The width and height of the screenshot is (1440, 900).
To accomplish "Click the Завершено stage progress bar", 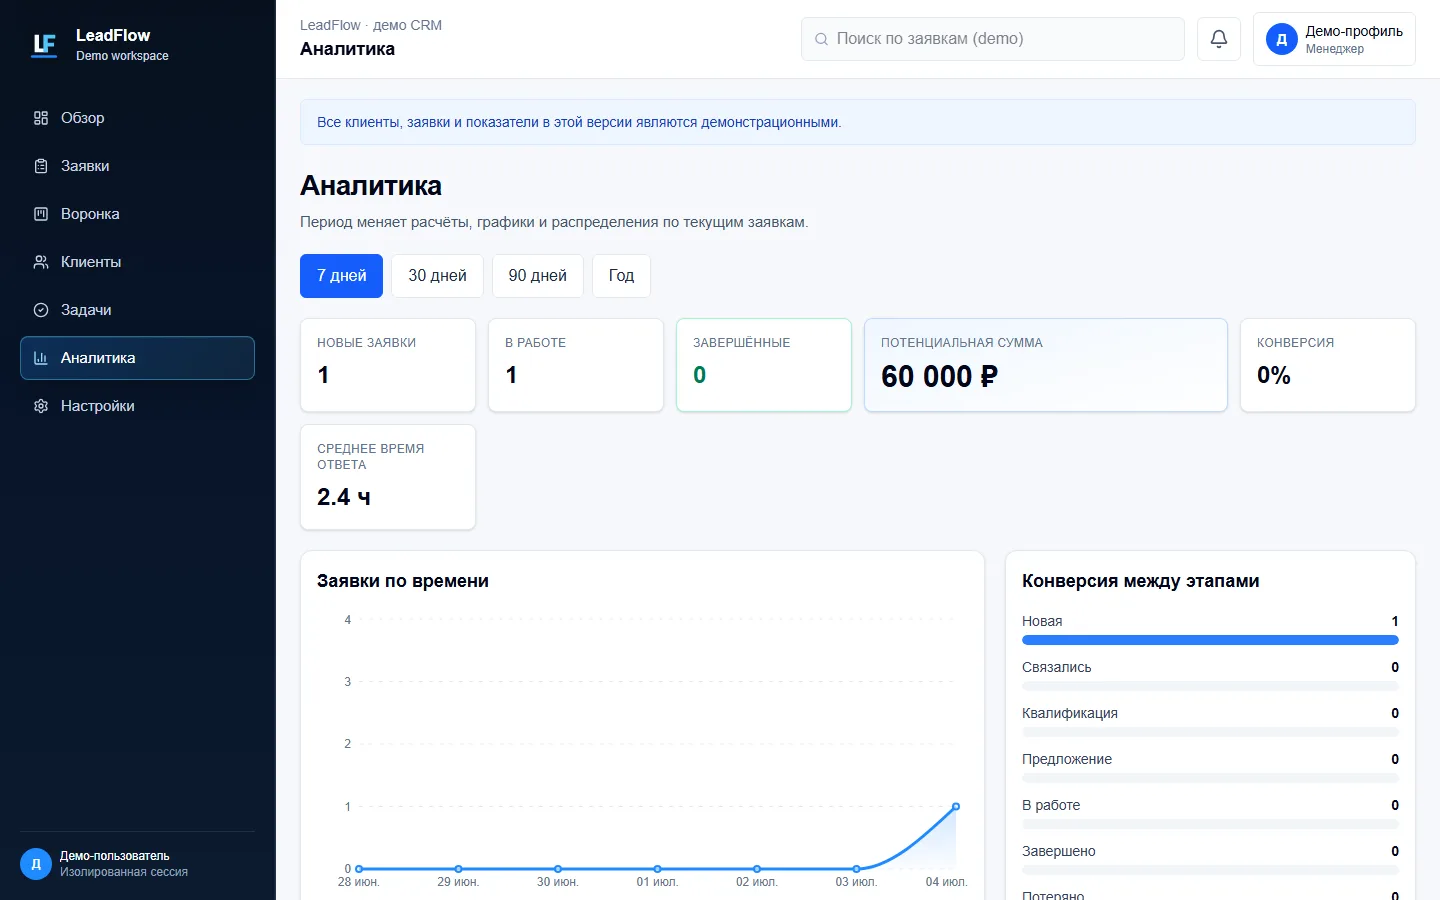I will [1210, 870].
